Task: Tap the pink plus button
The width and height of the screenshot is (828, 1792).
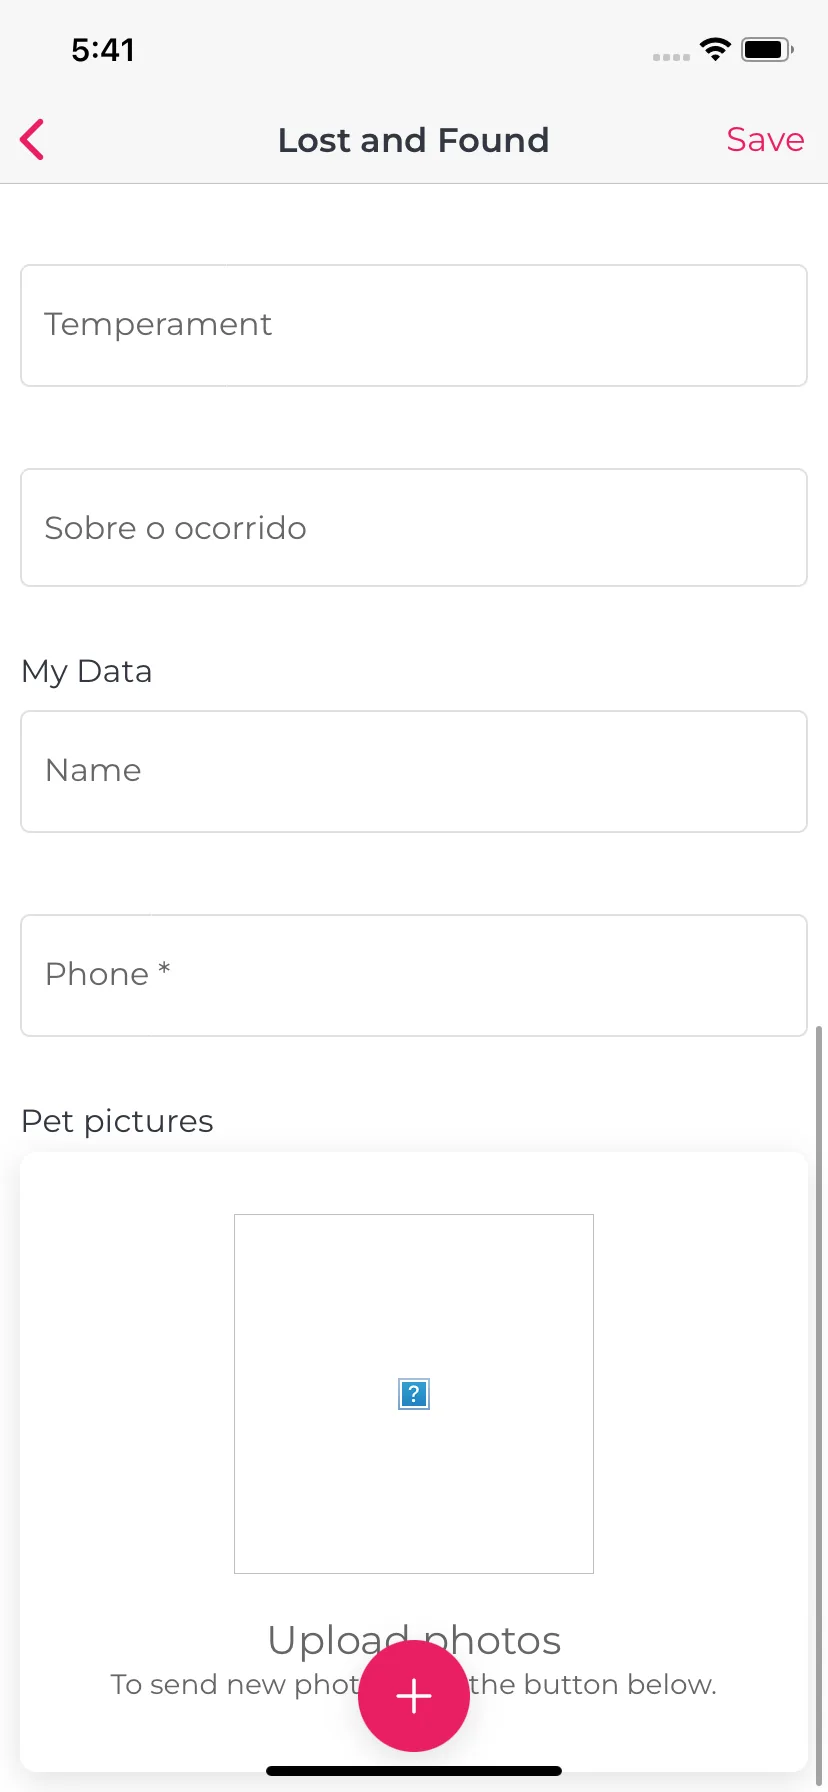Action: point(414,1696)
